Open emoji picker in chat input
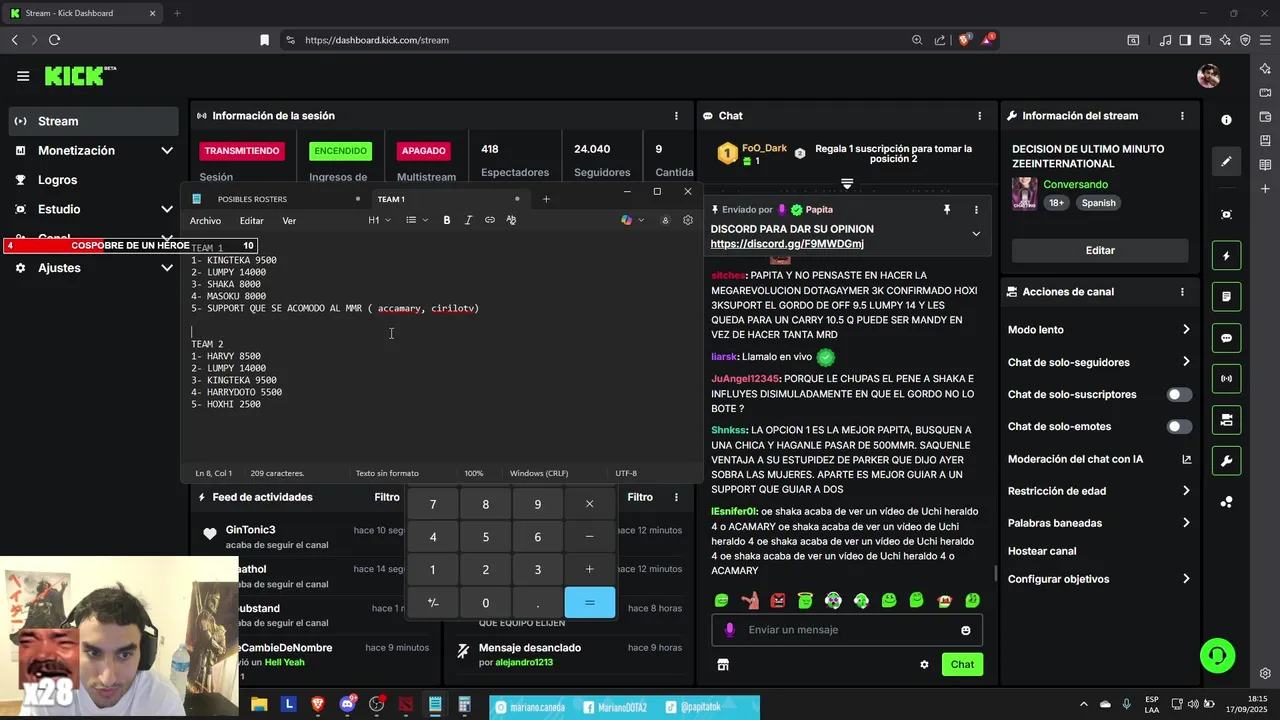This screenshot has width=1280, height=720. (966, 630)
